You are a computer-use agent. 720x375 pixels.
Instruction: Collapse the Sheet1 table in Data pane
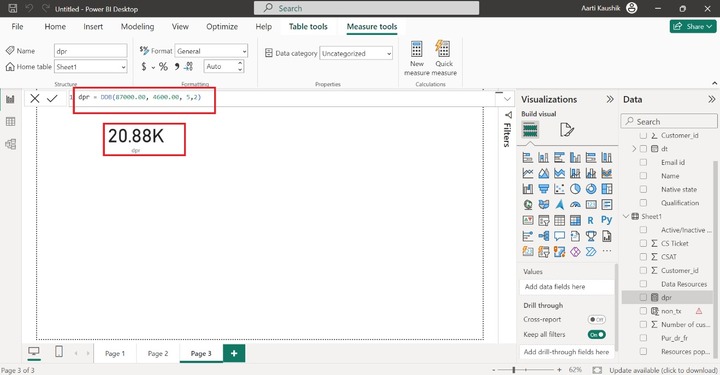[x=626, y=216]
